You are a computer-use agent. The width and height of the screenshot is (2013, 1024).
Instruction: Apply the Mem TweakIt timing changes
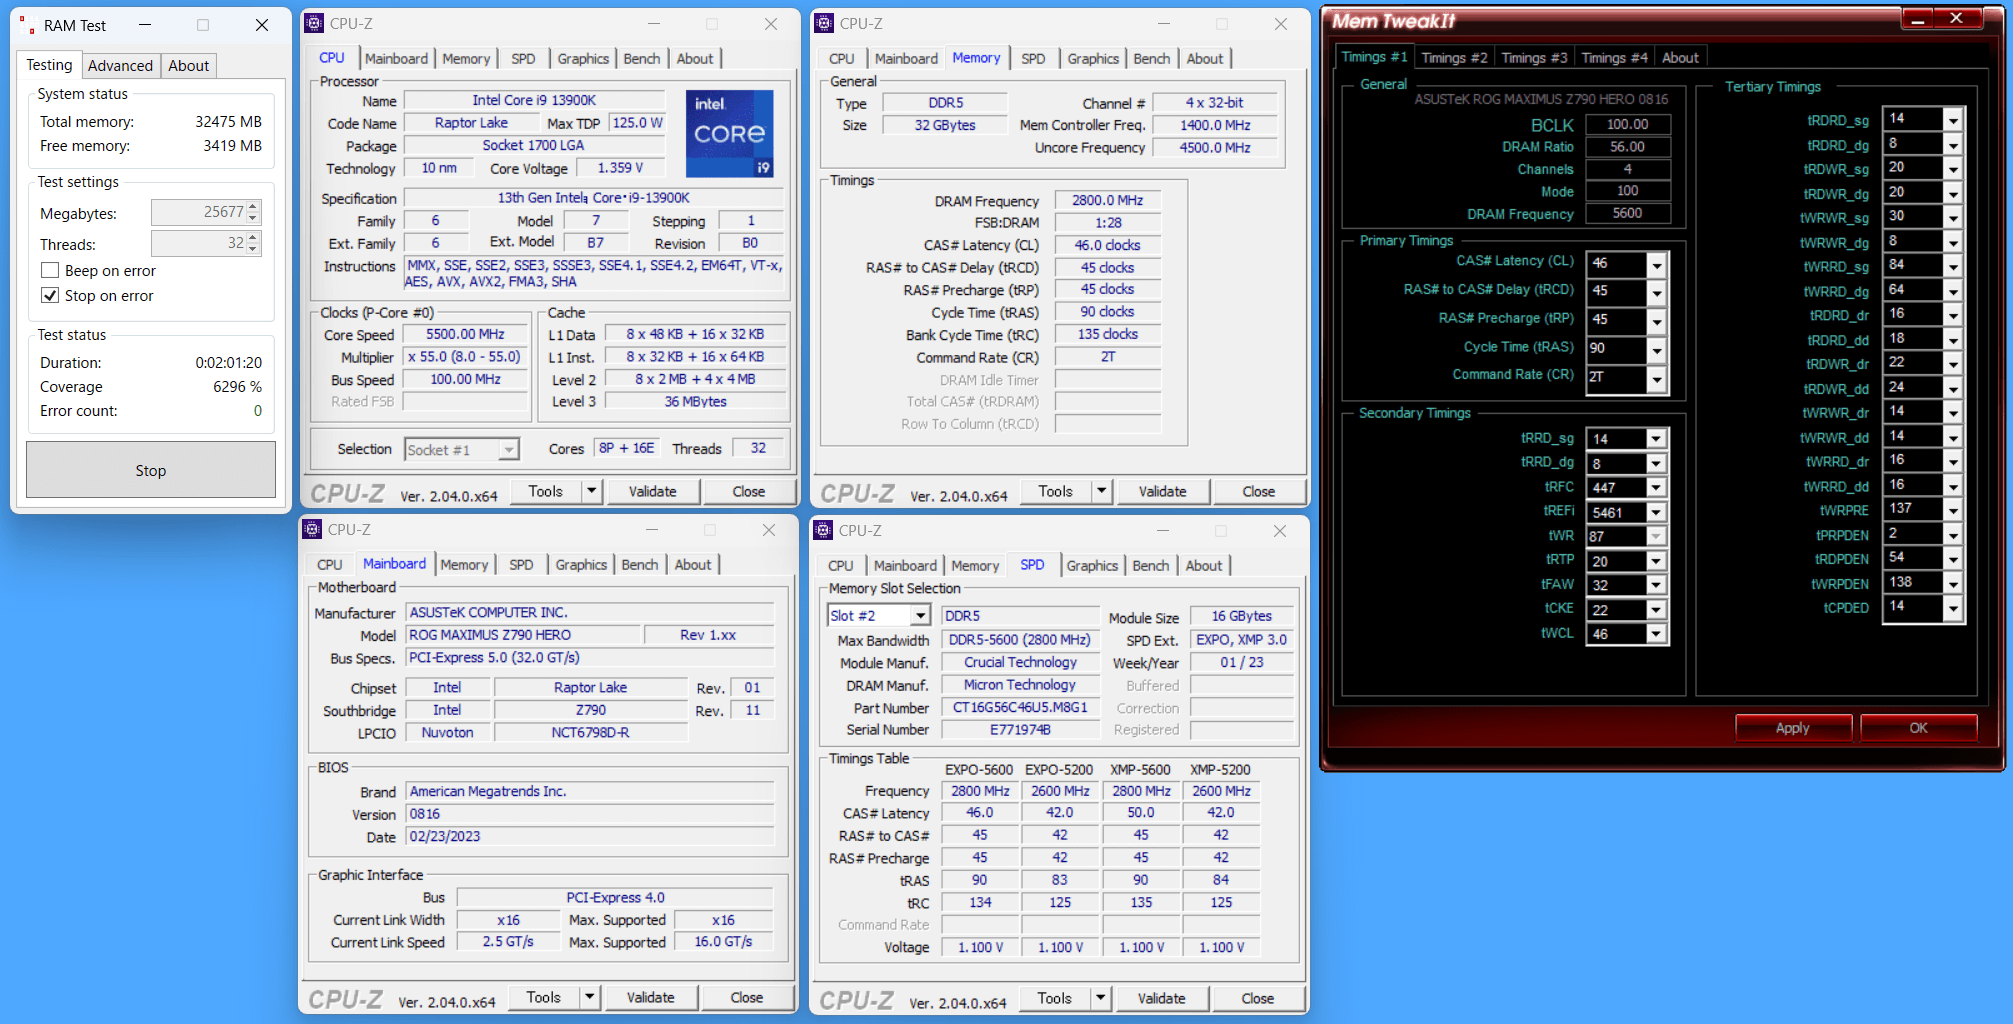1793,728
